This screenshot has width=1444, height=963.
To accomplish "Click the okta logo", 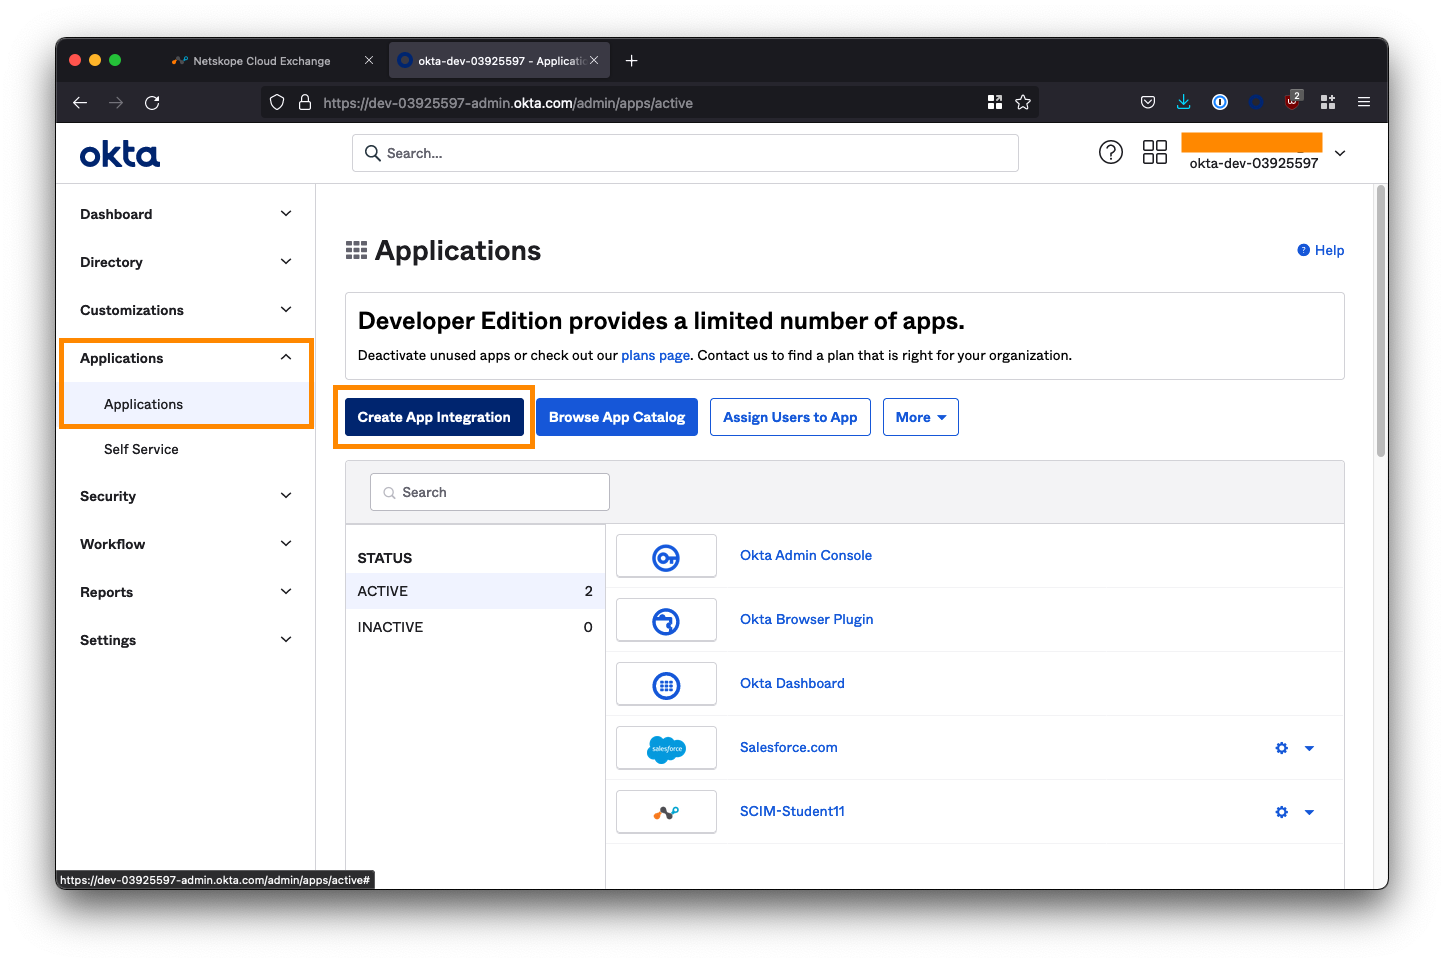I will 120,154.
